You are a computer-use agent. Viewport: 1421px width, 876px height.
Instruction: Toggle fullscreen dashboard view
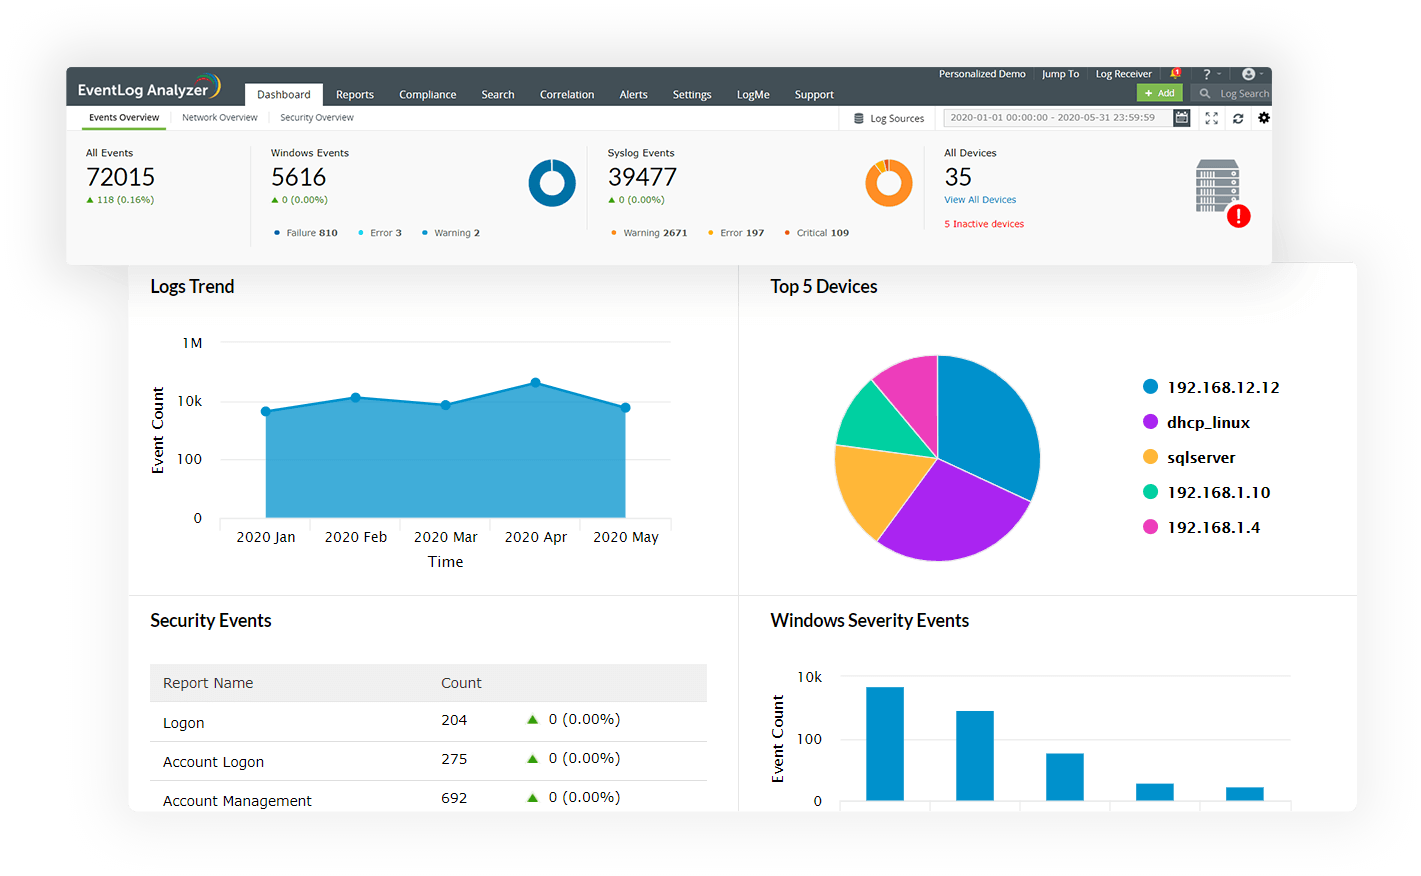point(1212,118)
